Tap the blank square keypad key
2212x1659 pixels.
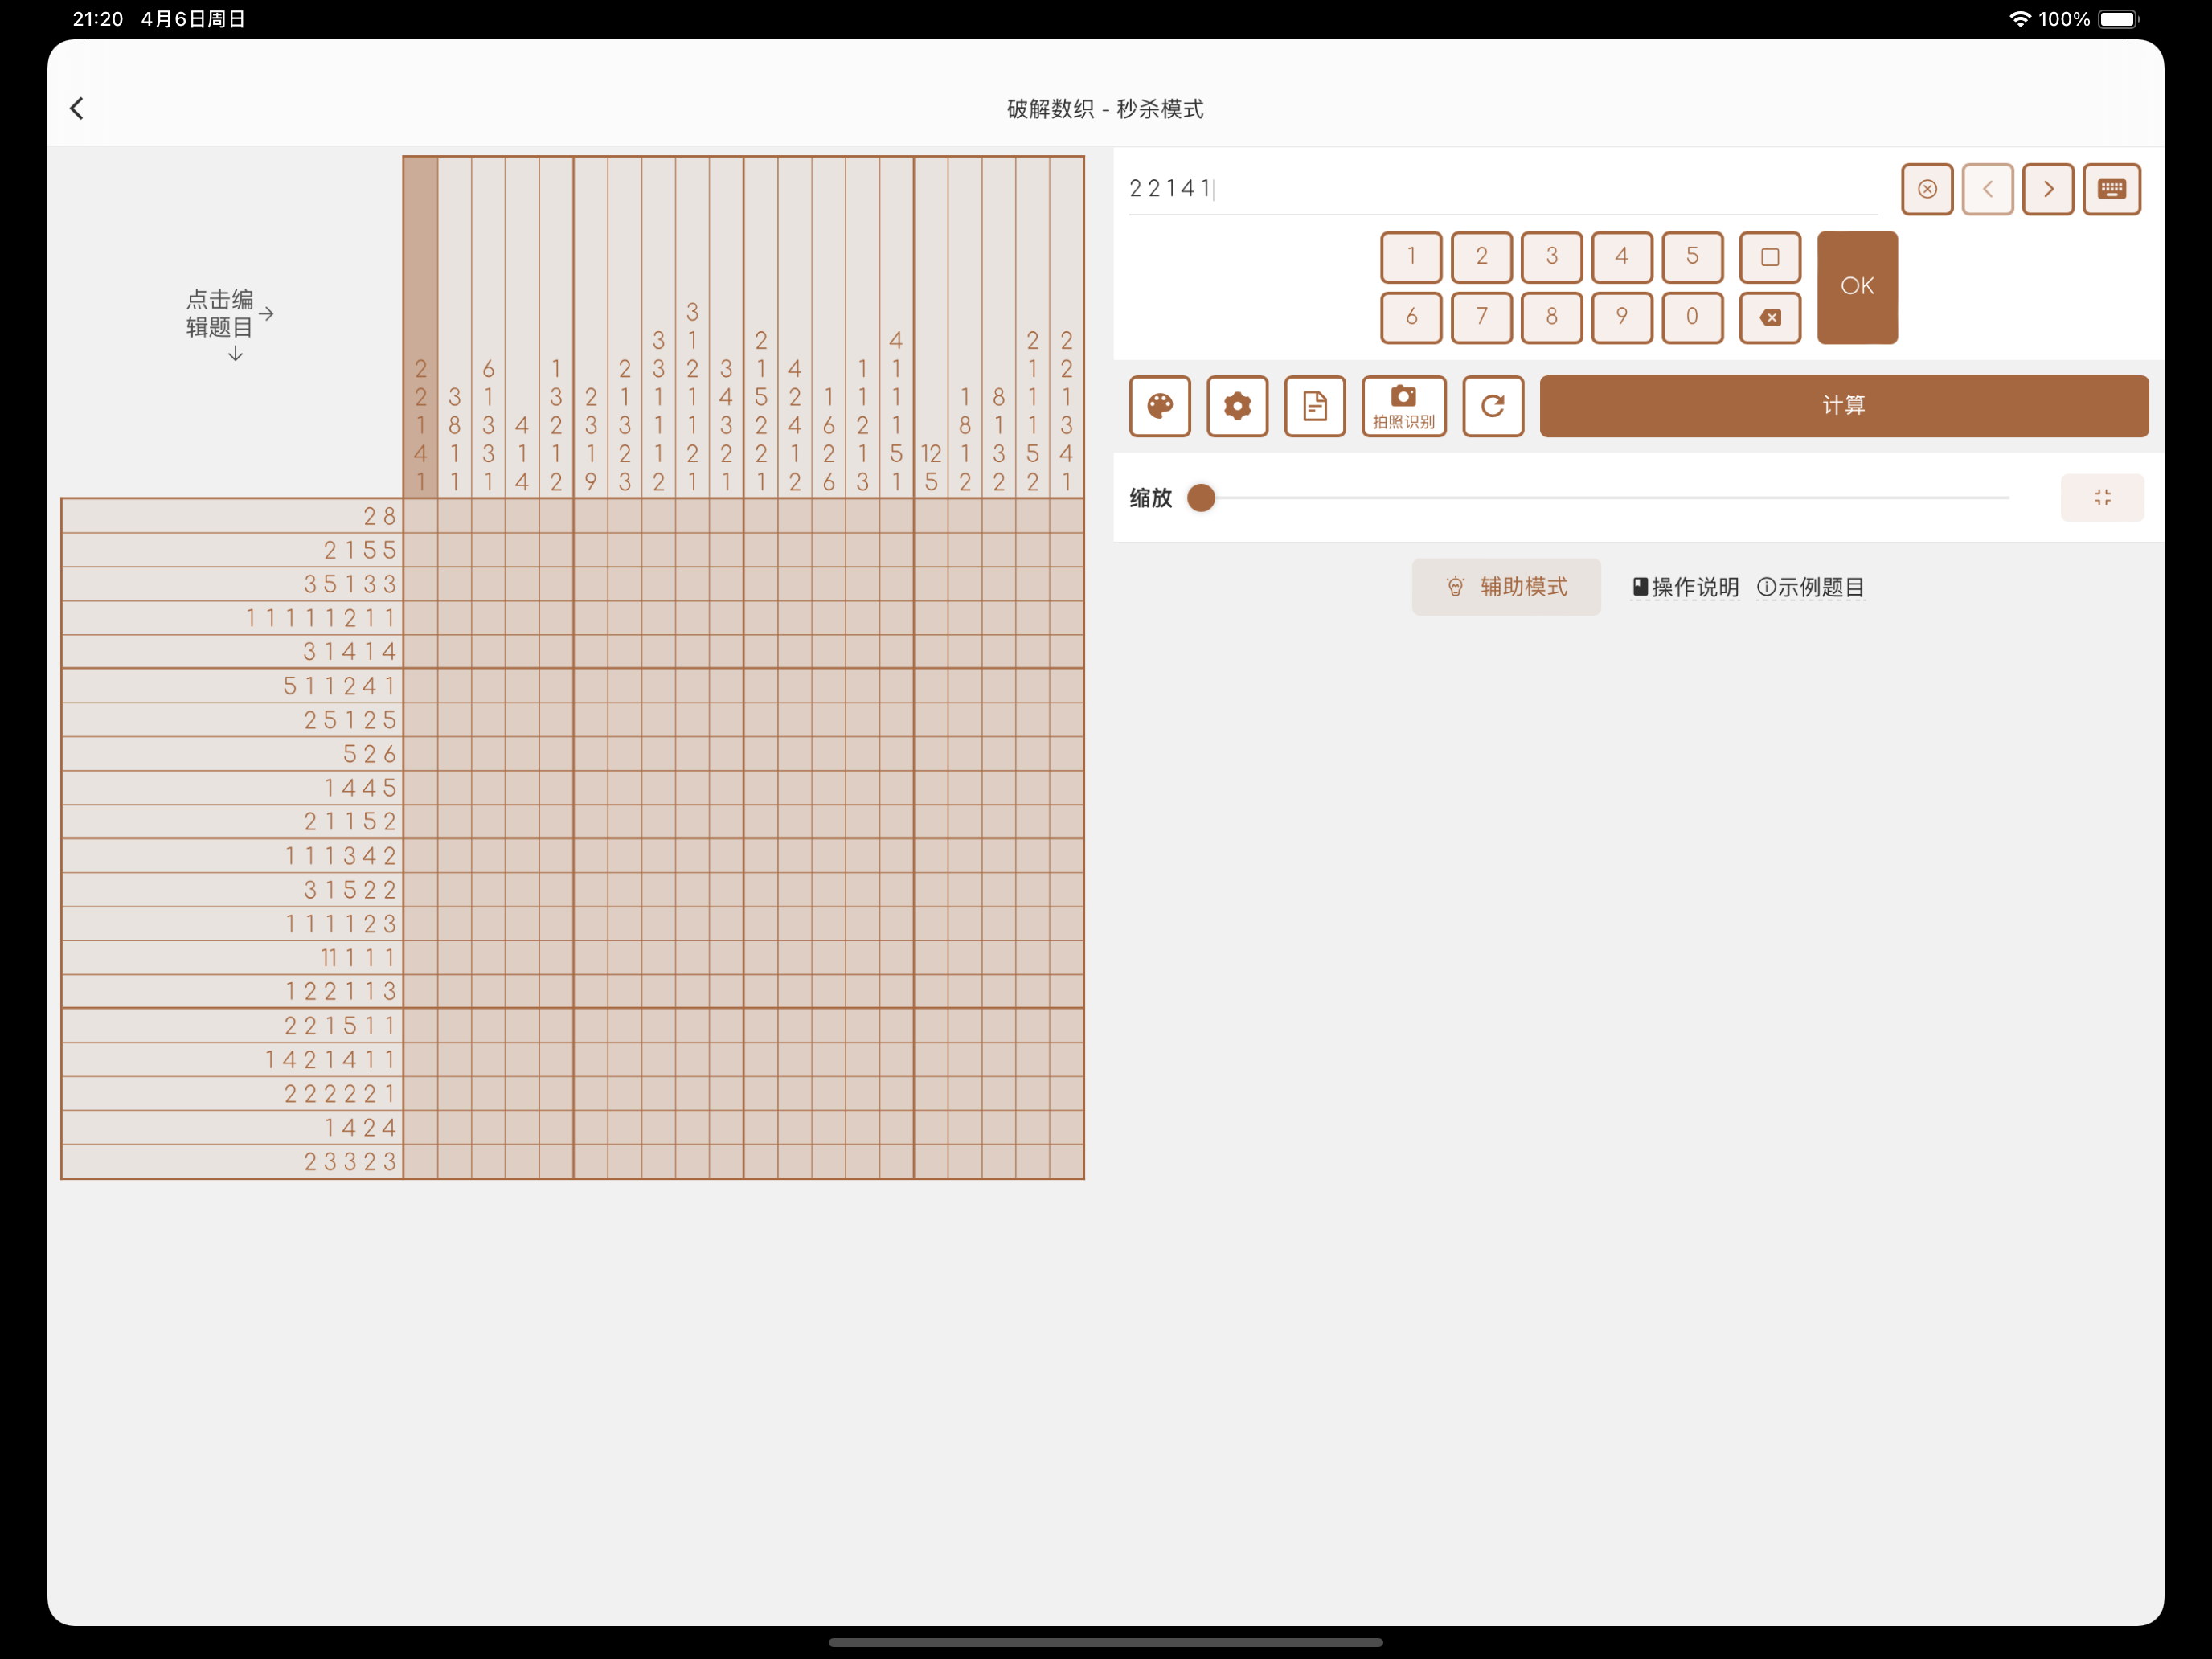(x=1769, y=257)
